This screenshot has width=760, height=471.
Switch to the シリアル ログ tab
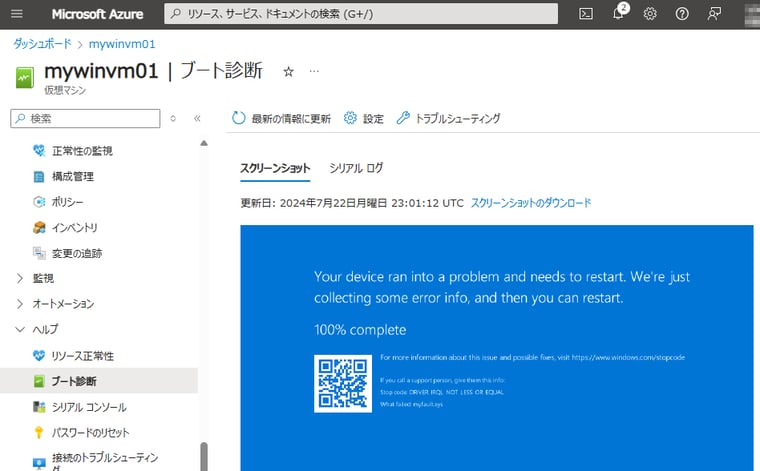coord(356,168)
